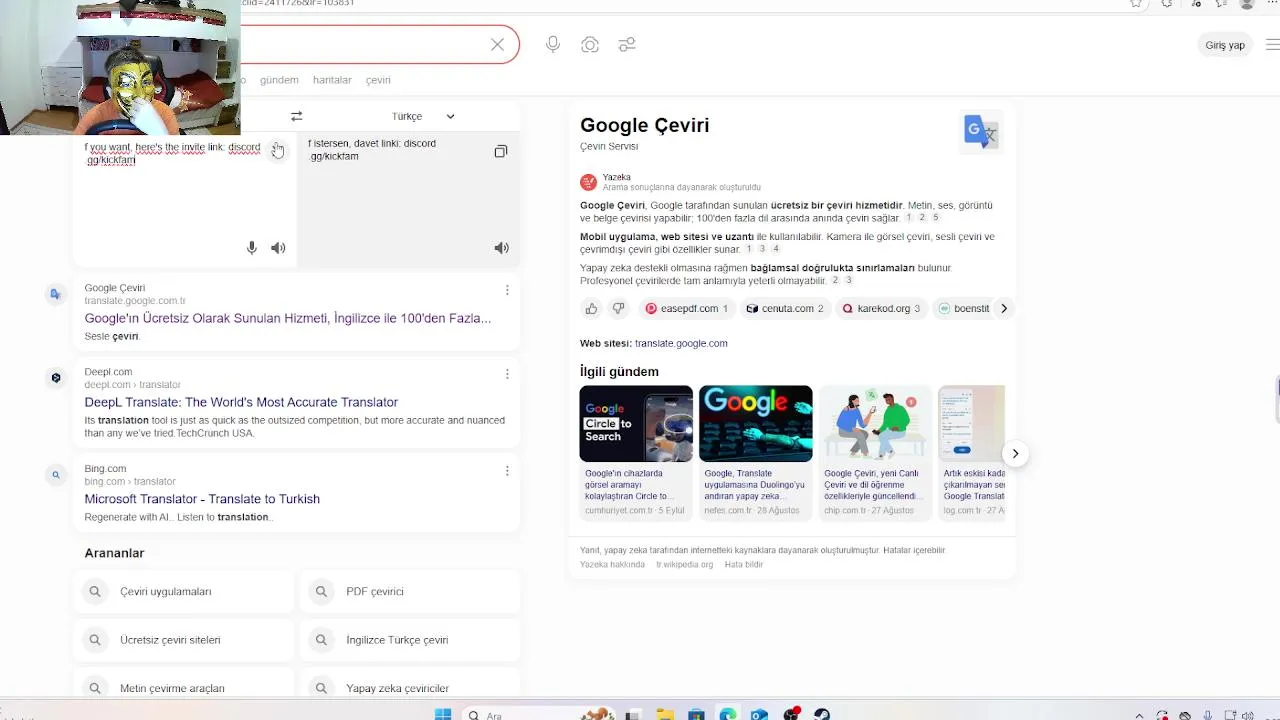This screenshot has height=720, width=1280.
Task: Click the Google Çeviri panel heading
Action: click(x=645, y=125)
